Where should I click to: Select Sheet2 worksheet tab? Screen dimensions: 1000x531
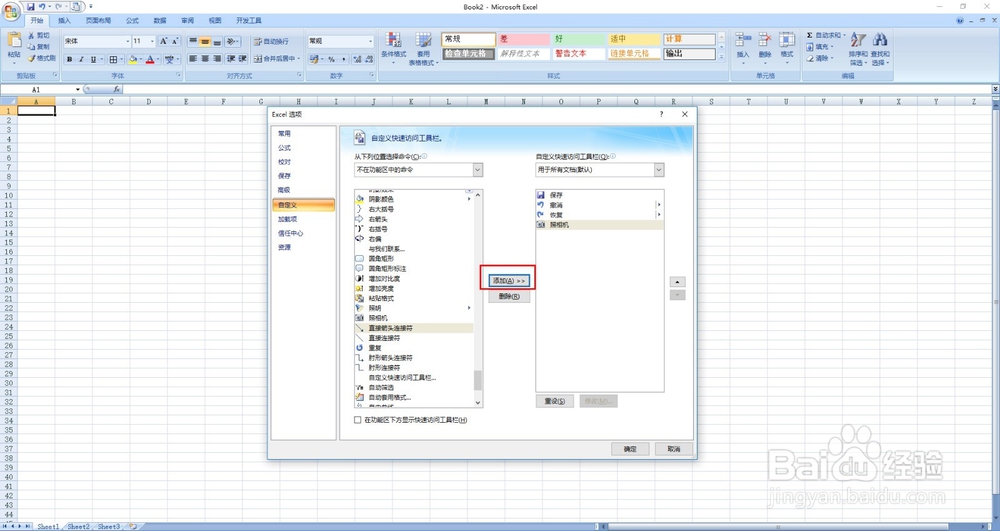coord(78,527)
